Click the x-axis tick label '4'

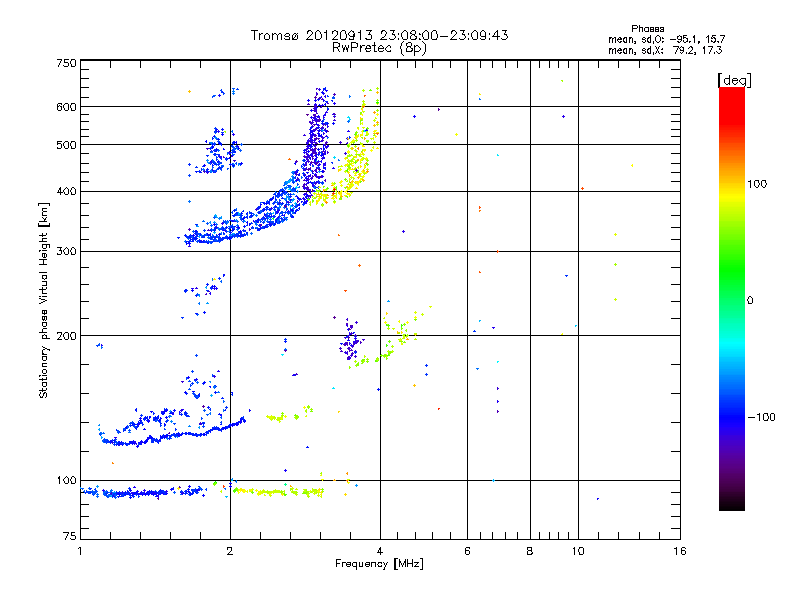380,551
